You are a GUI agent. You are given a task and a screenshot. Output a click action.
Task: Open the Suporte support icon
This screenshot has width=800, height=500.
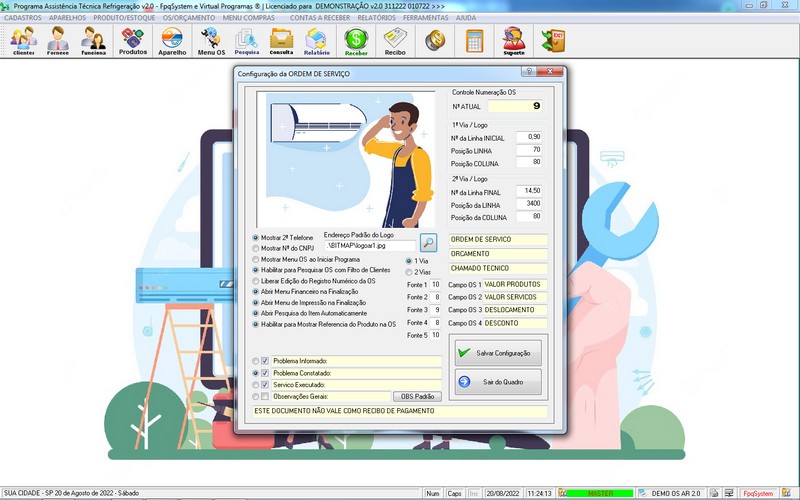point(513,41)
